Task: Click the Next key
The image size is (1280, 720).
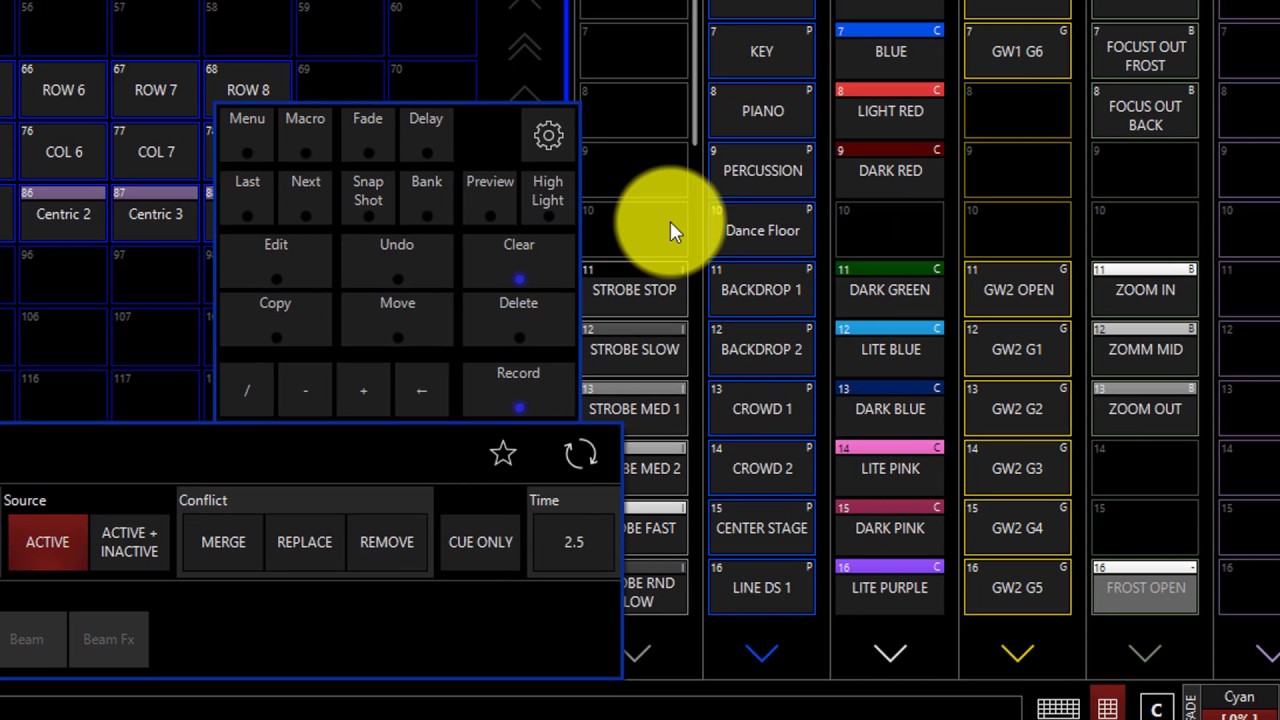Action: point(305,197)
